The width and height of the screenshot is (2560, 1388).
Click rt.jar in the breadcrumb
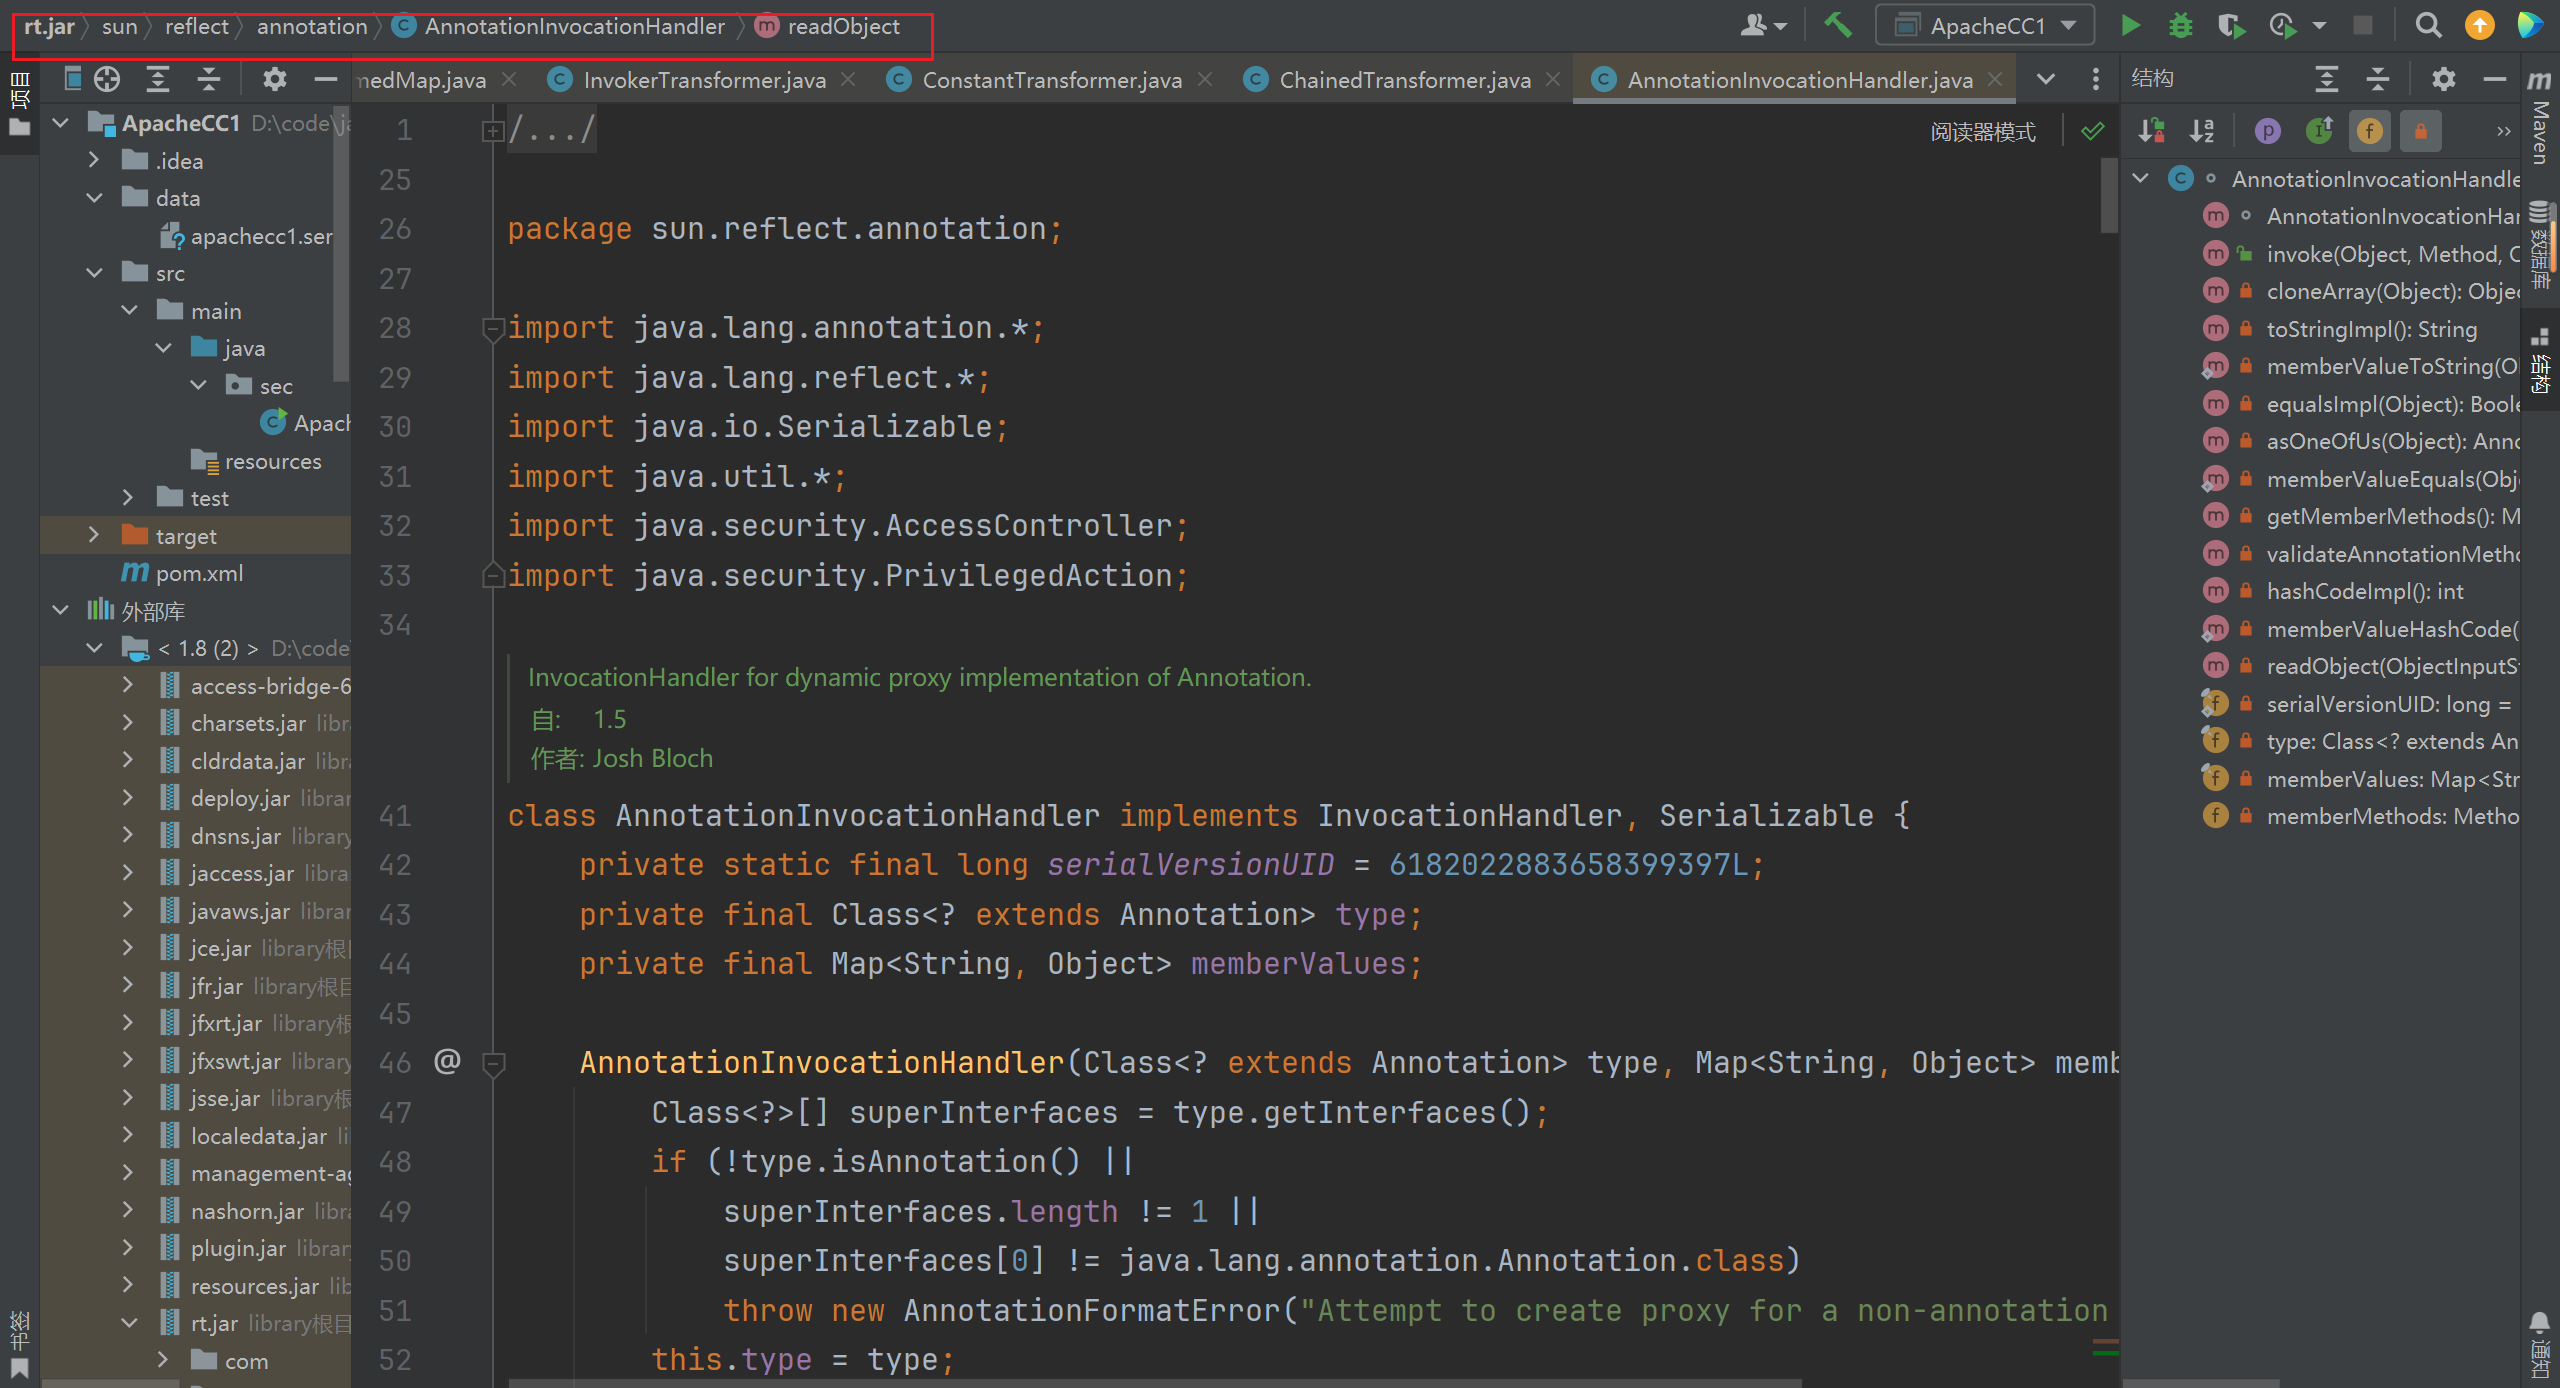(49, 27)
